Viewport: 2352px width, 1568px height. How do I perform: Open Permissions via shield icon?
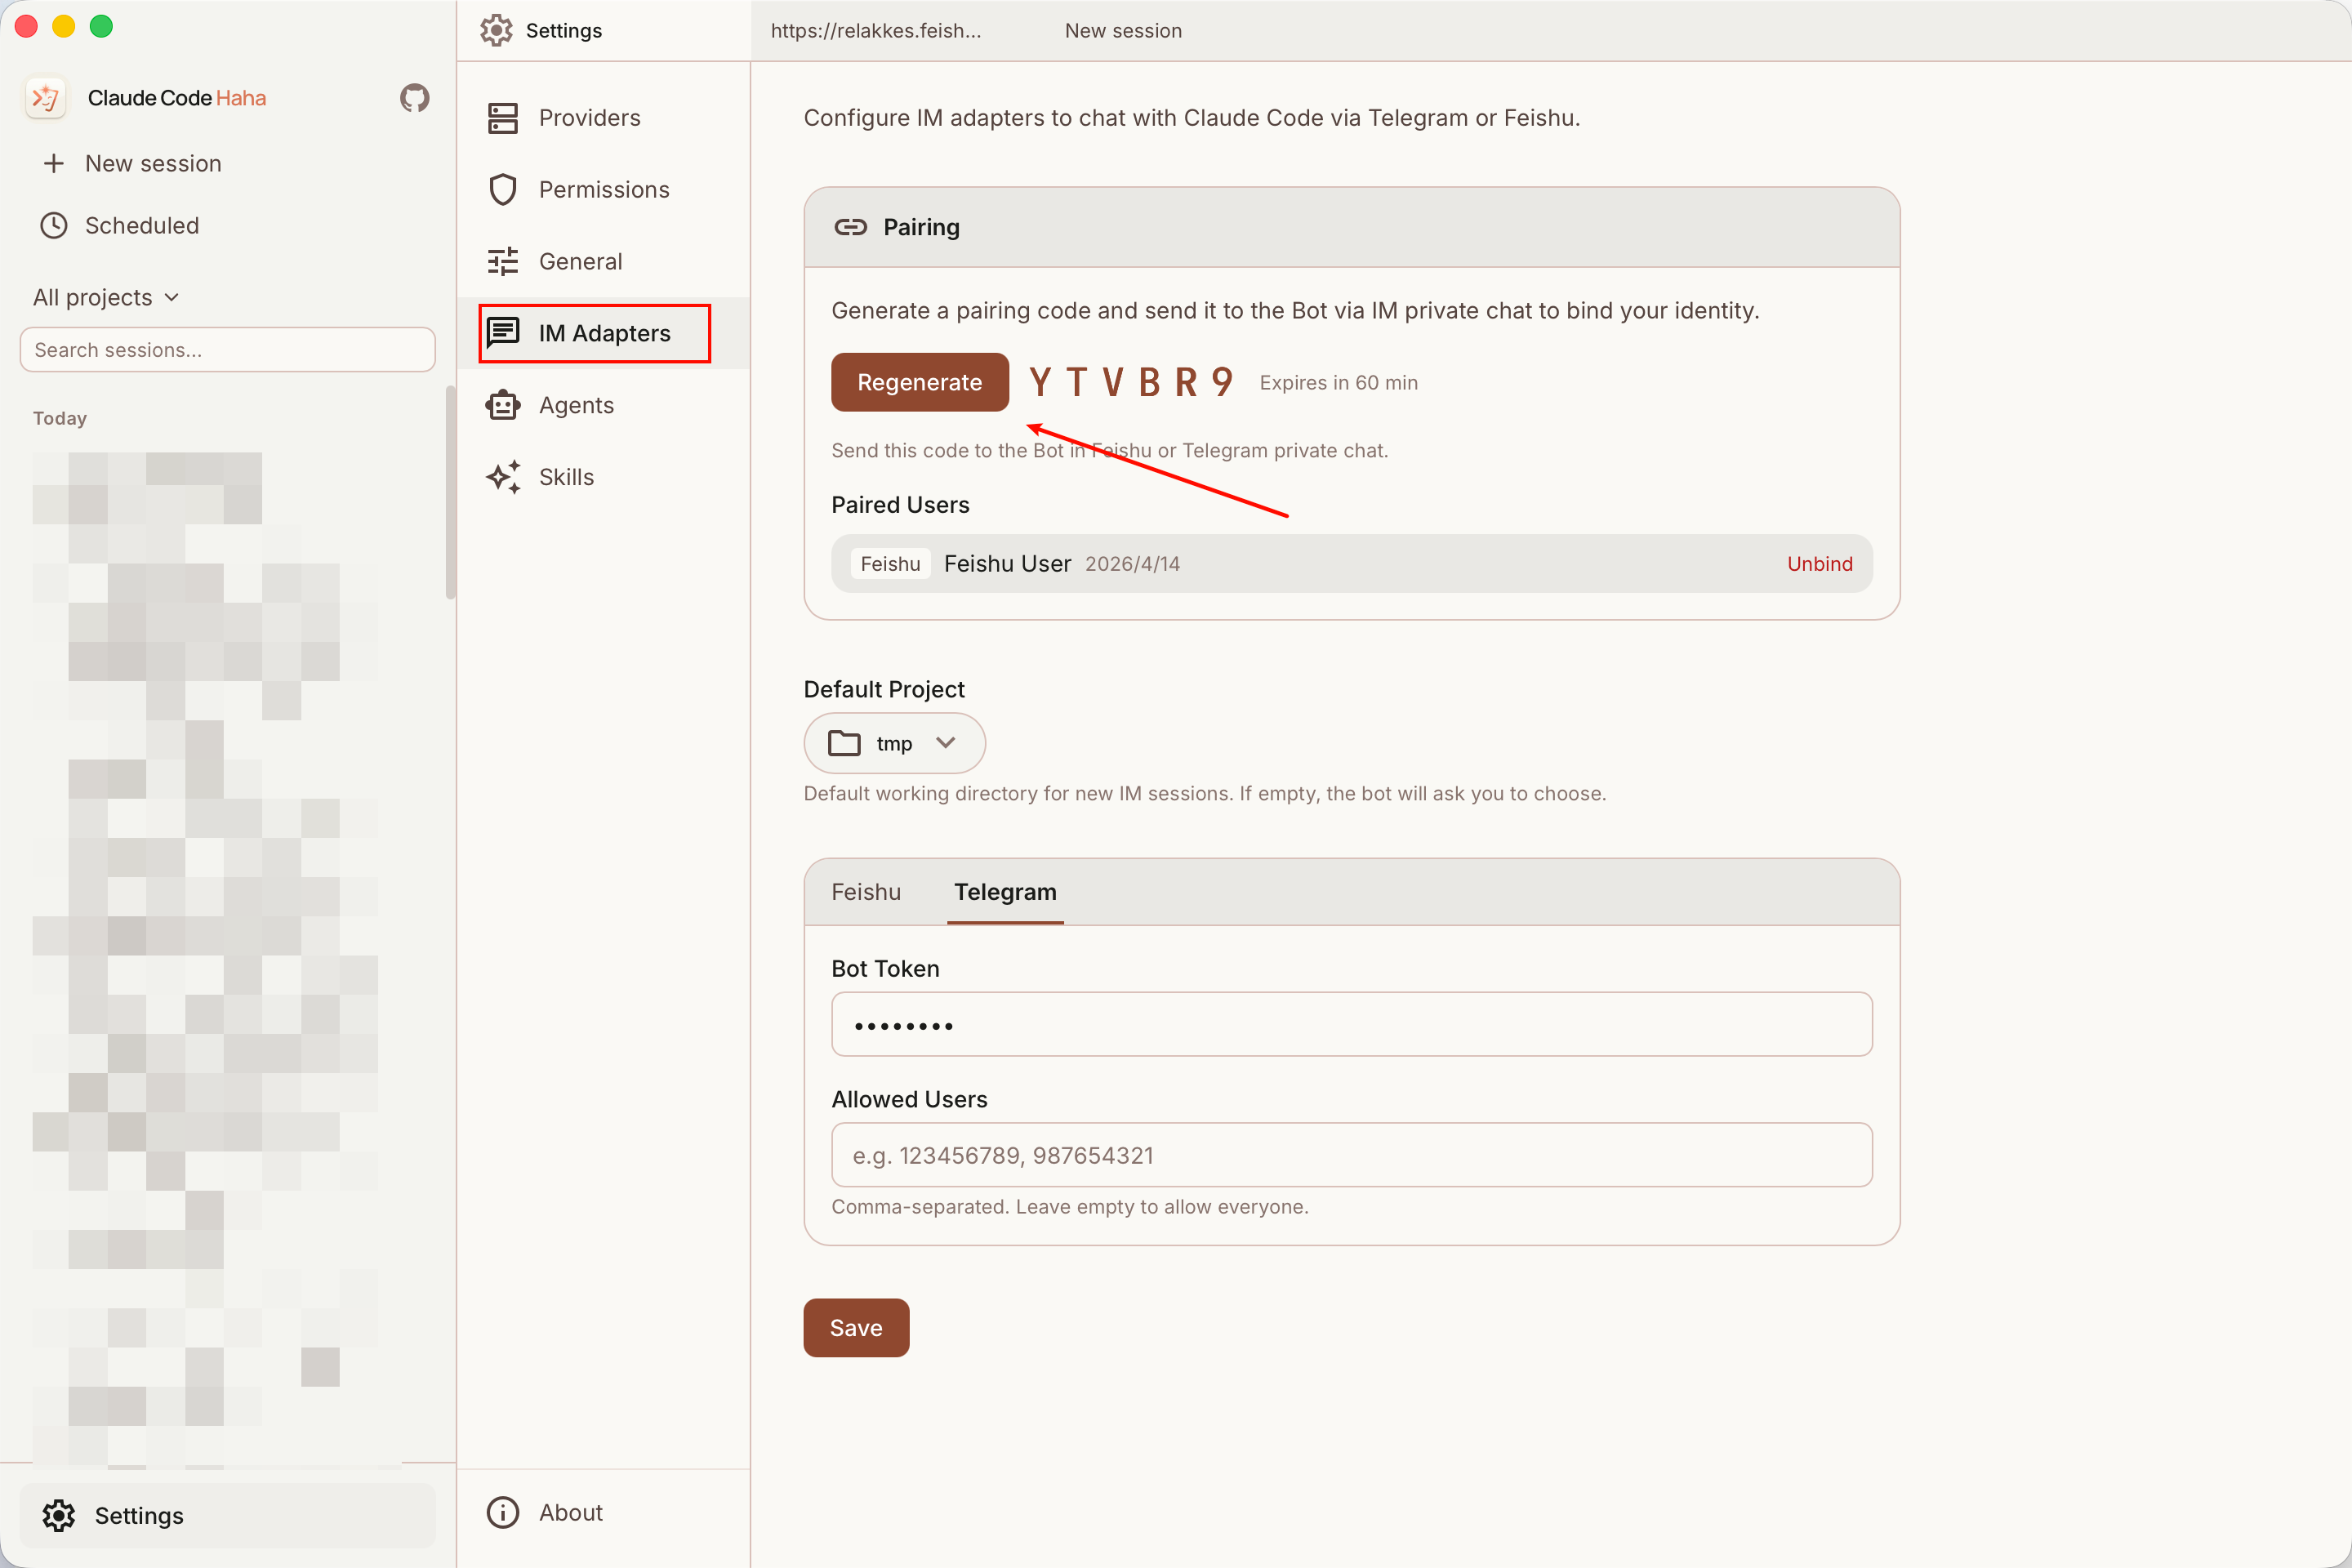(502, 190)
